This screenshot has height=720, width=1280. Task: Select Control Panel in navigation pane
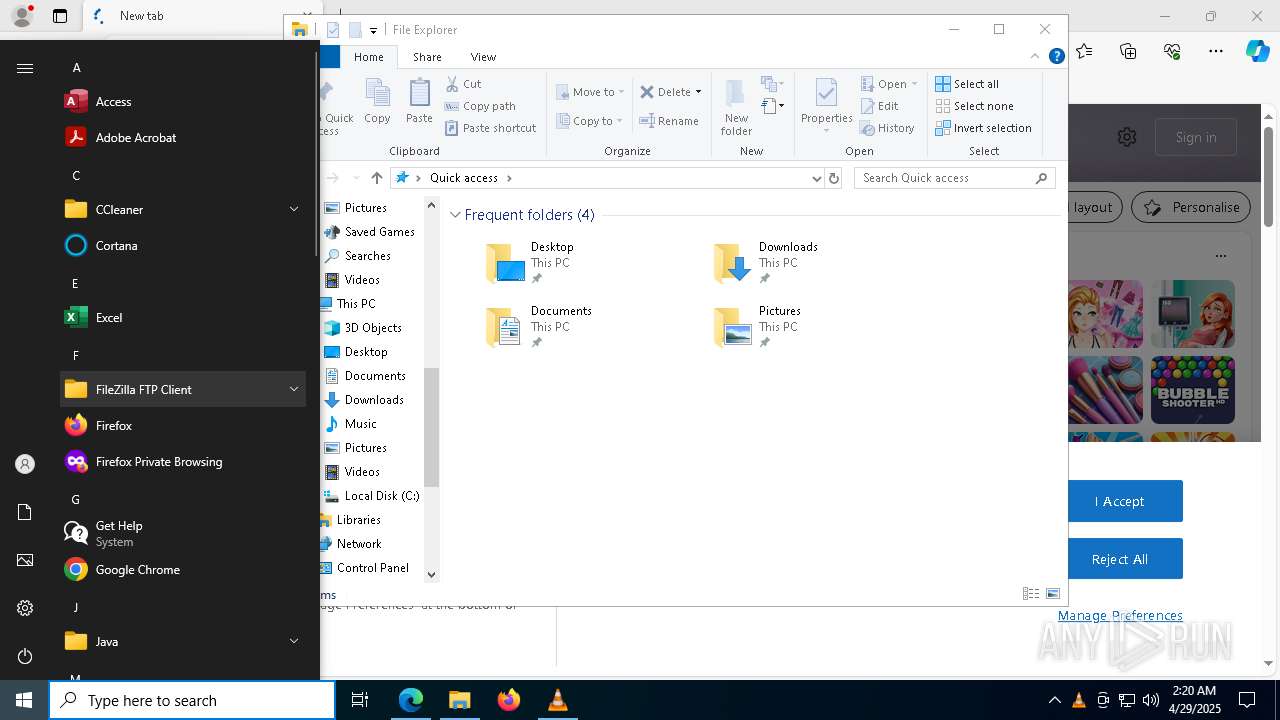click(372, 568)
